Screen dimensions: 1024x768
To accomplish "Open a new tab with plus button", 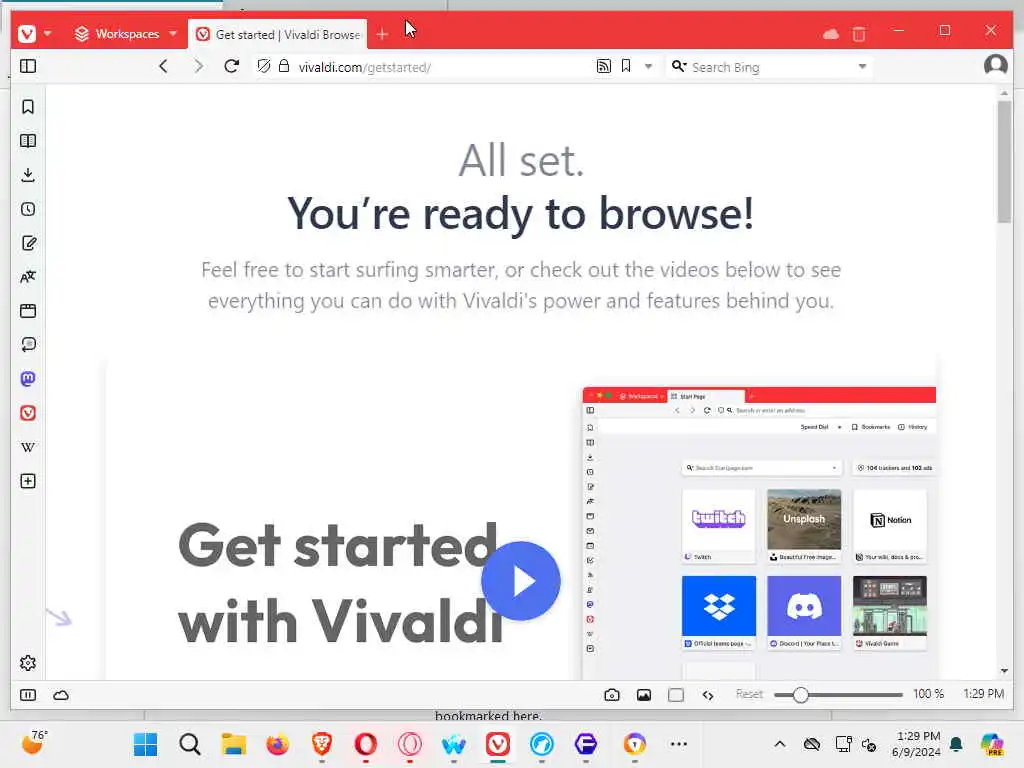I will (x=382, y=34).
